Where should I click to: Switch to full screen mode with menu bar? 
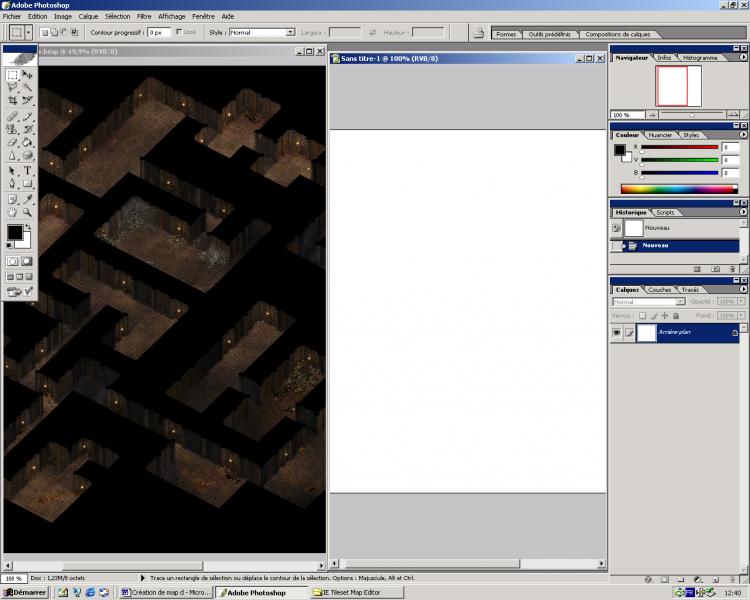pos(20,277)
